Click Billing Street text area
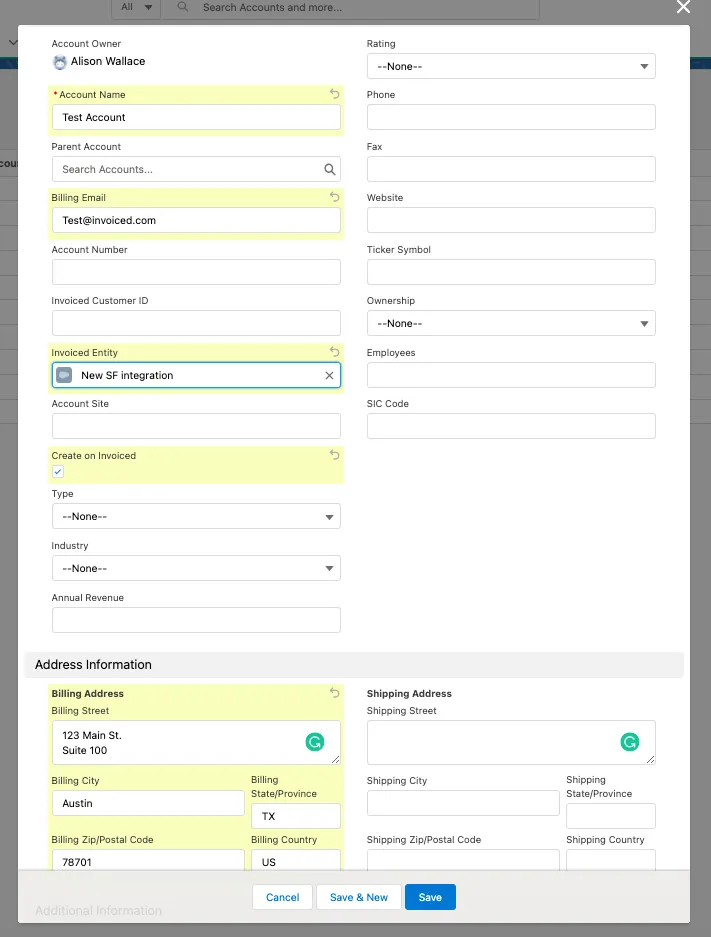The height and width of the screenshot is (937, 711). [x=196, y=743]
